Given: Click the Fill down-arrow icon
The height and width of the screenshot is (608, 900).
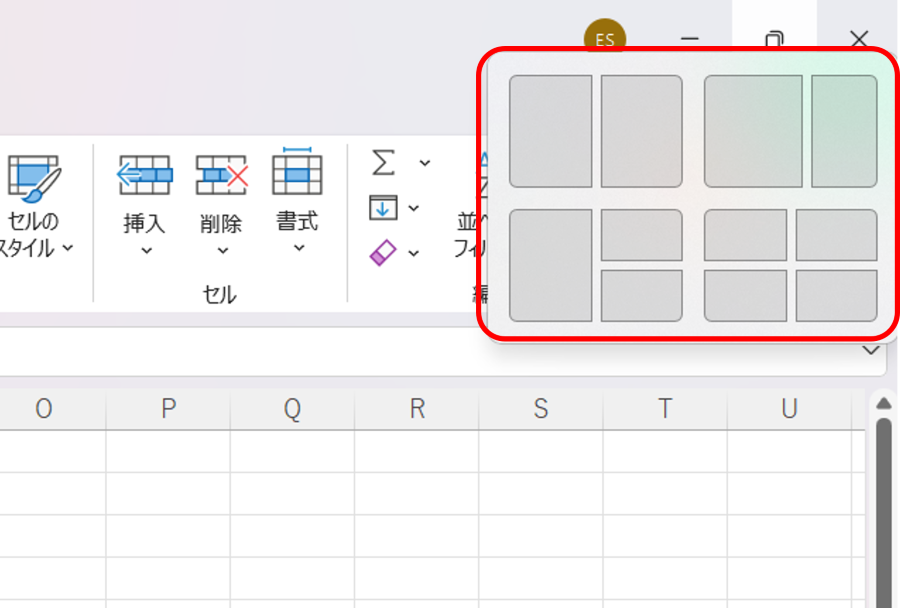Looking at the screenshot, I should pyautogui.click(x=383, y=208).
